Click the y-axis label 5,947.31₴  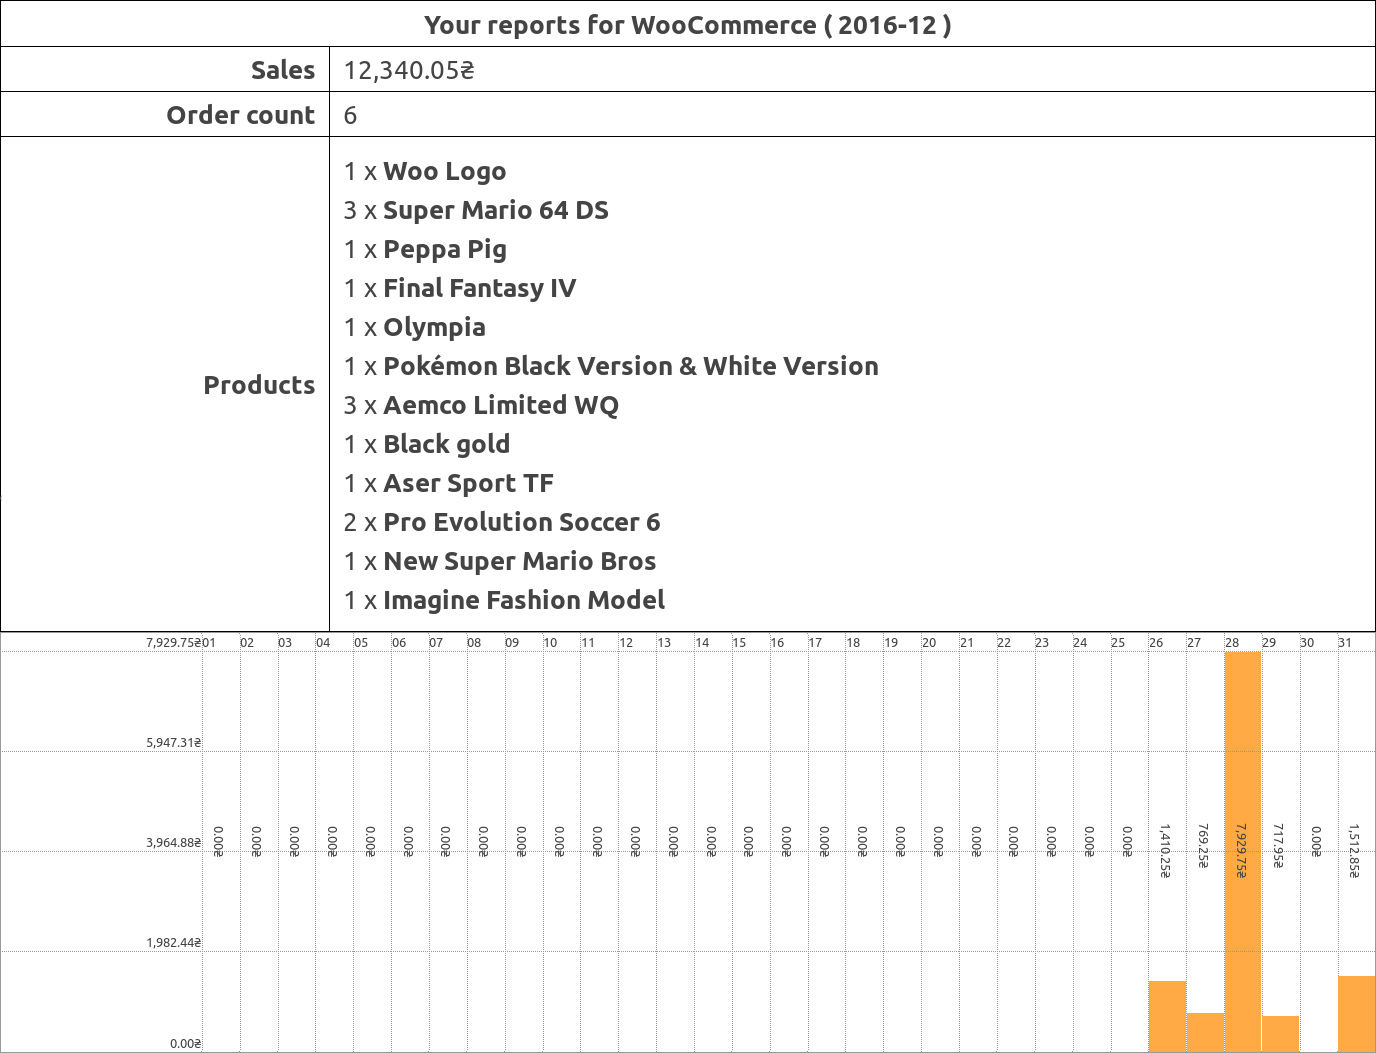point(174,743)
